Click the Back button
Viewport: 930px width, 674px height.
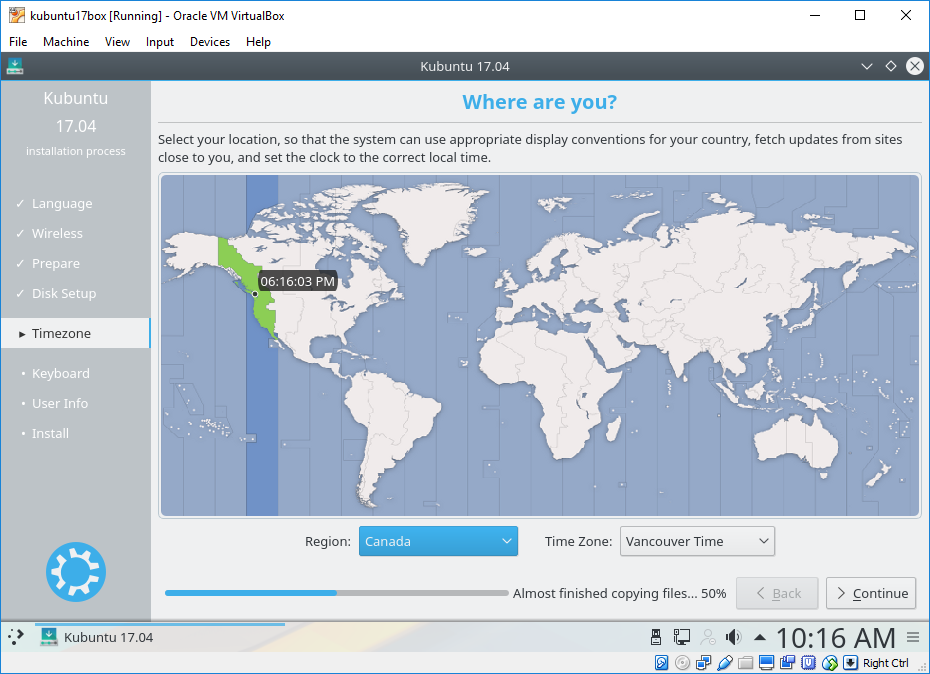click(777, 593)
